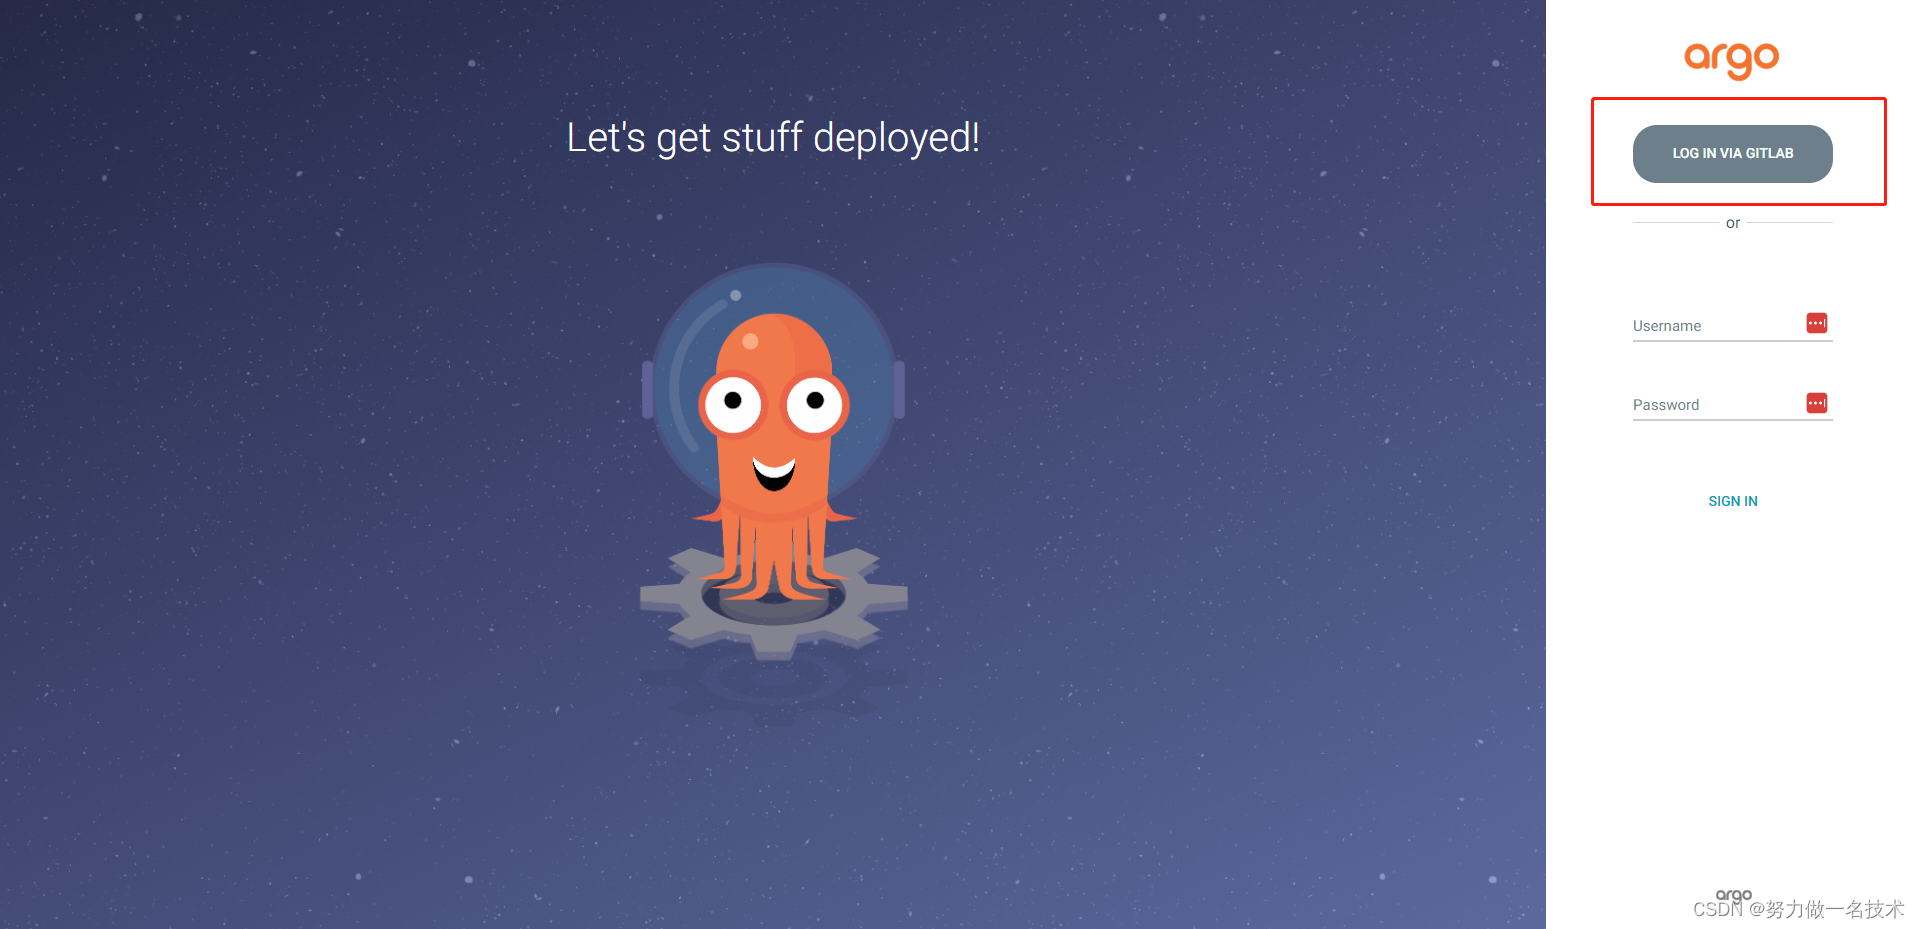
Task: Focus the Password input field
Action: pos(1732,405)
